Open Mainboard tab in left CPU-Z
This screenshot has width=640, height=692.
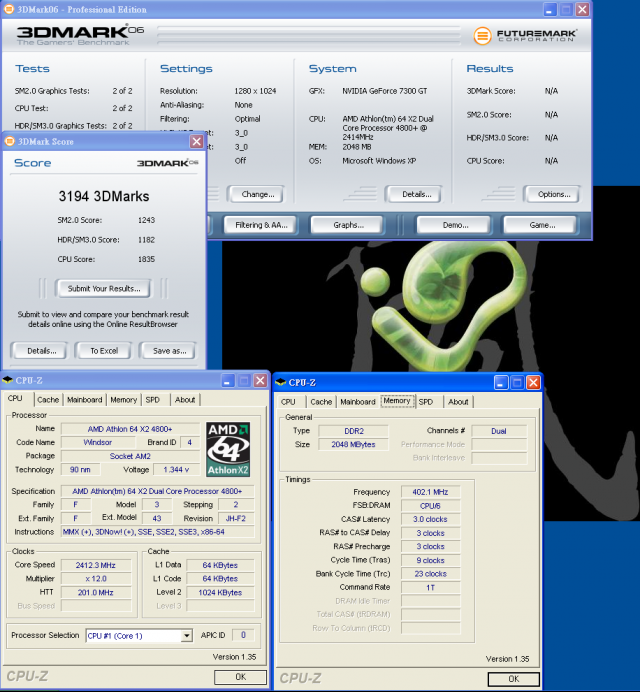pos(84,399)
